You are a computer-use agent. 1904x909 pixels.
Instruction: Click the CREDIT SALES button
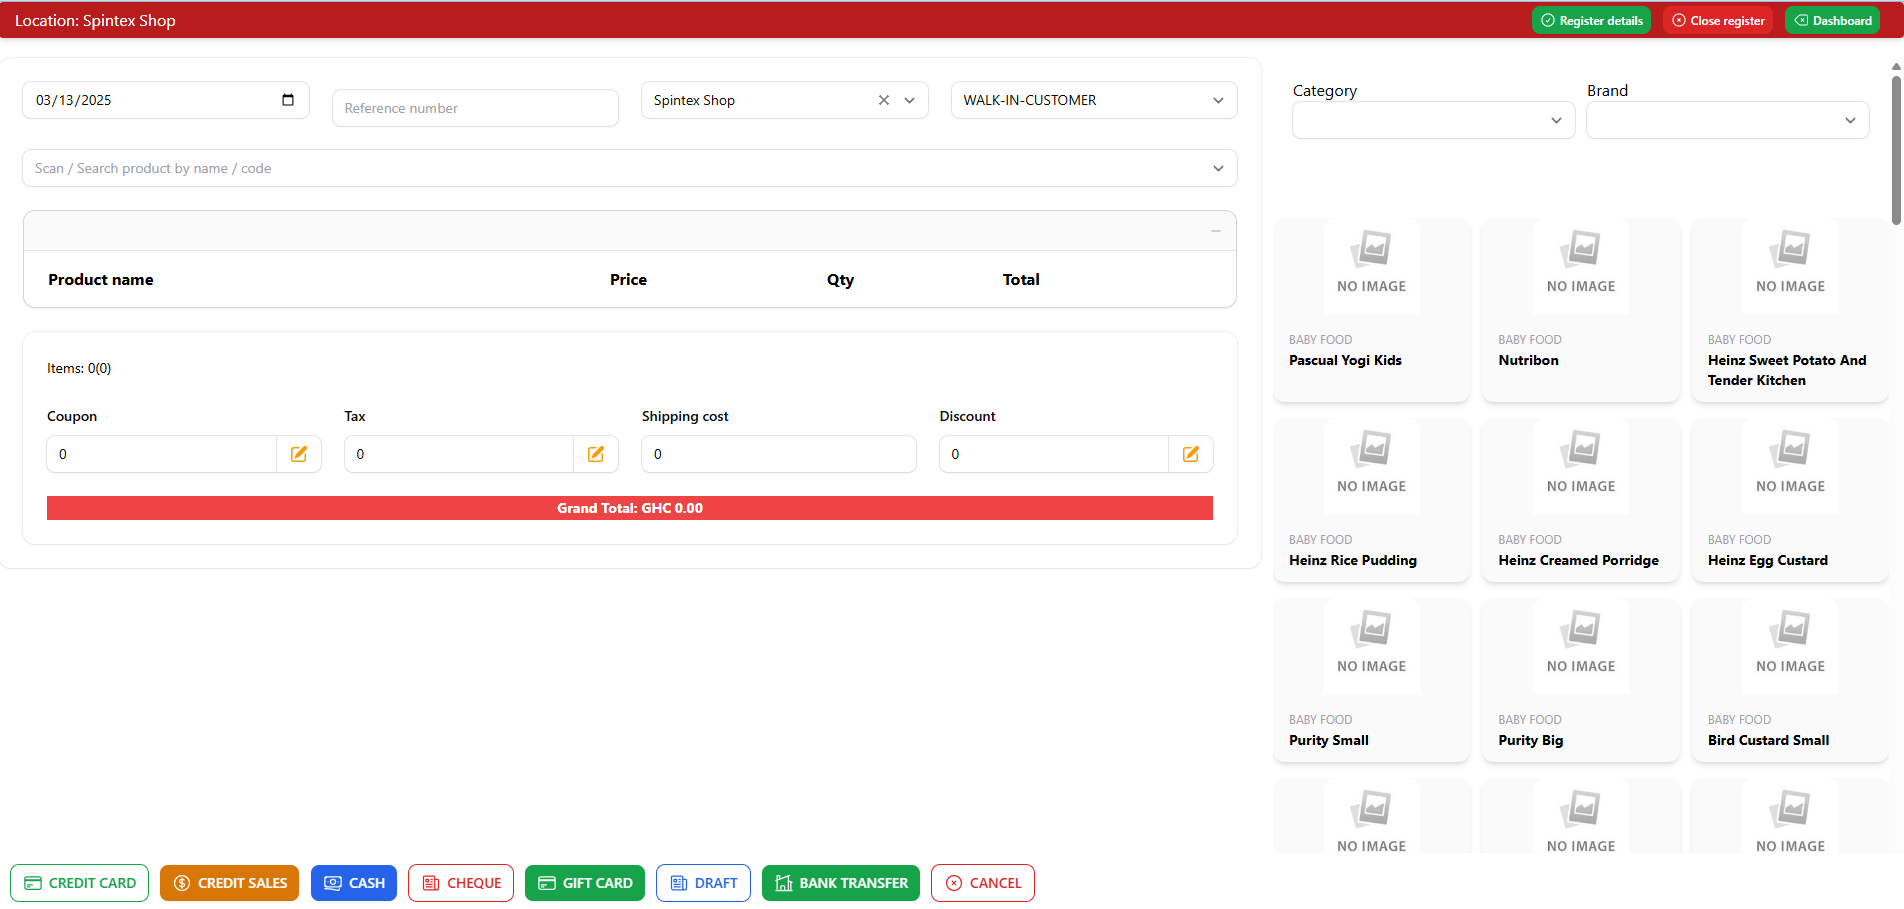[229, 883]
